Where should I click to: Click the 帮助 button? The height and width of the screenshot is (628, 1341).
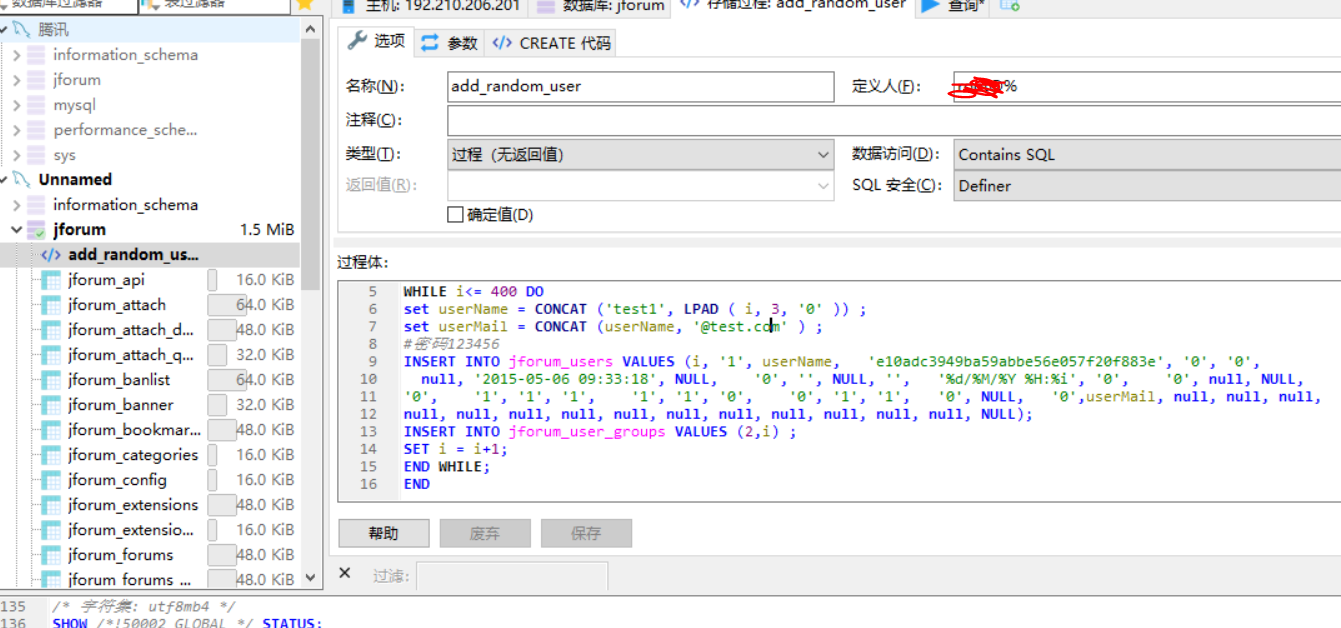tap(384, 533)
